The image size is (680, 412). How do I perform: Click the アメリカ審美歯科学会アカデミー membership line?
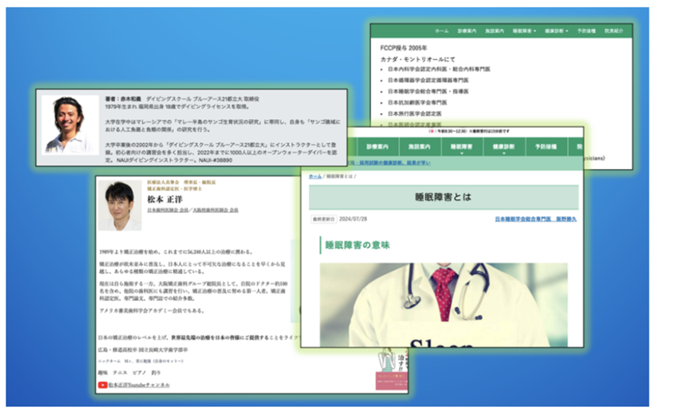coord(151,311)
